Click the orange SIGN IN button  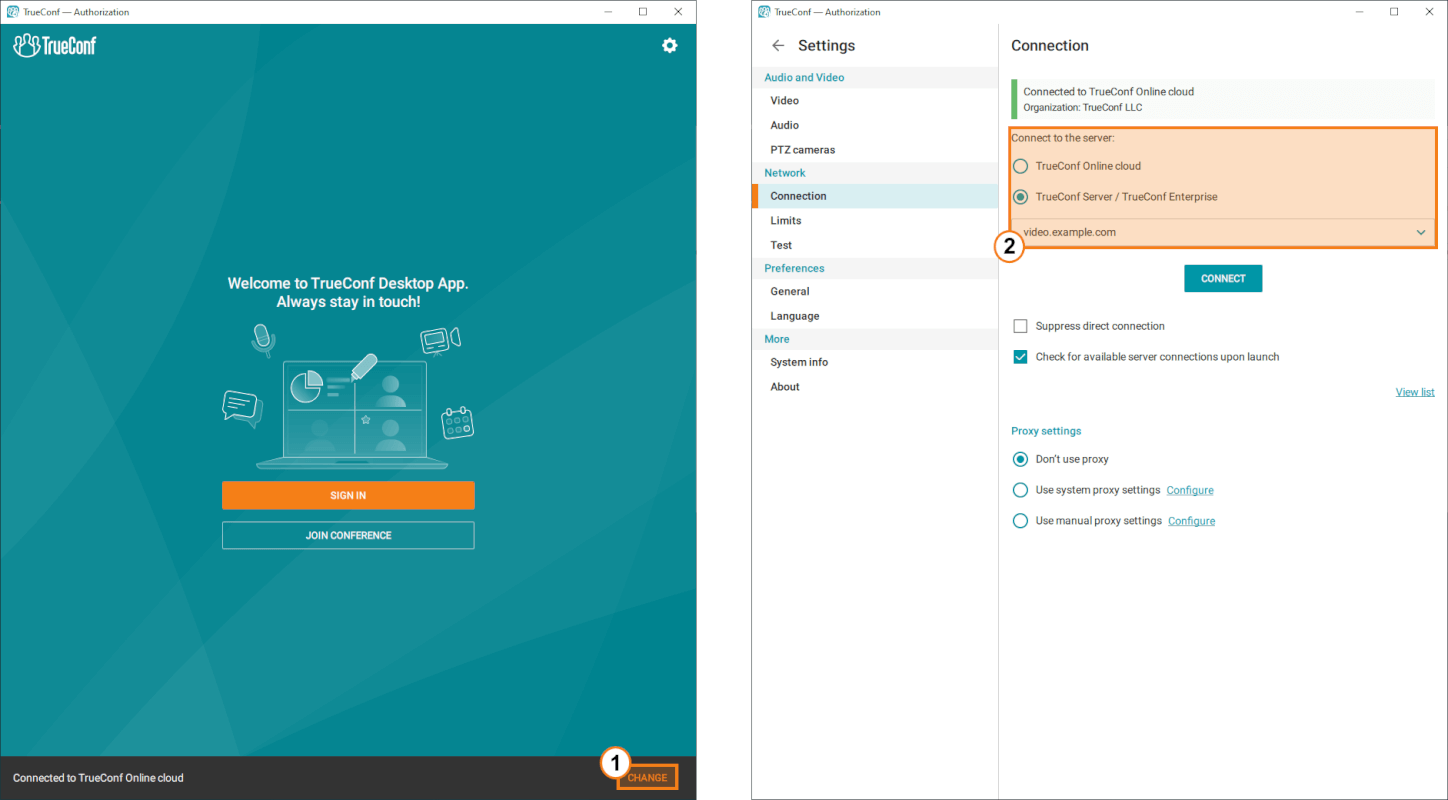348,495
